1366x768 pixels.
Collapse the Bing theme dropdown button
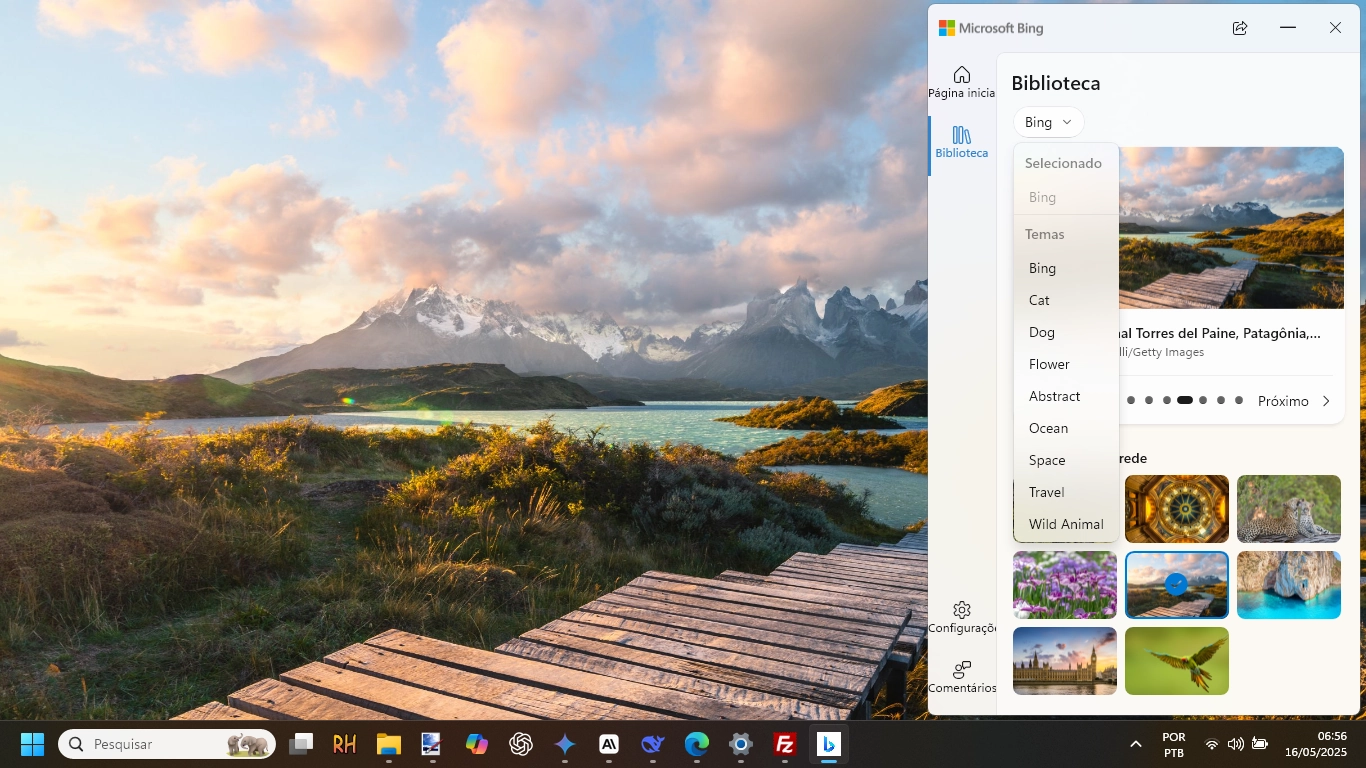(1048, 122)
